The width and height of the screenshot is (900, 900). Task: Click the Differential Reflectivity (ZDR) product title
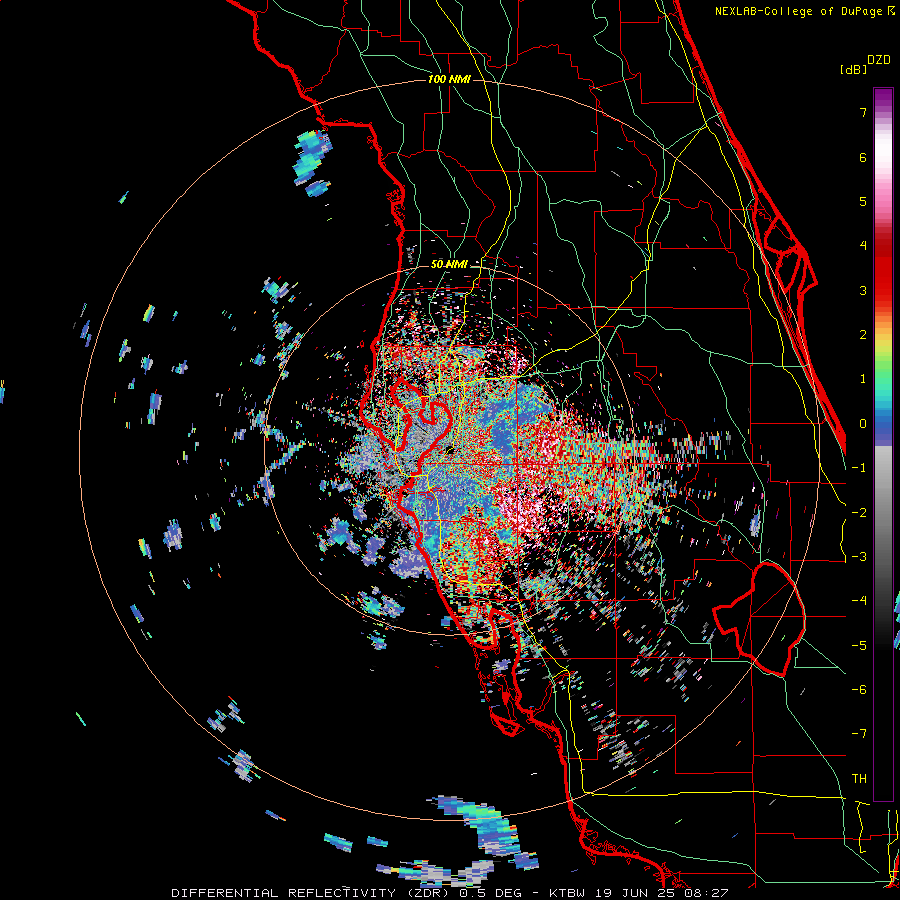[312, 893]
